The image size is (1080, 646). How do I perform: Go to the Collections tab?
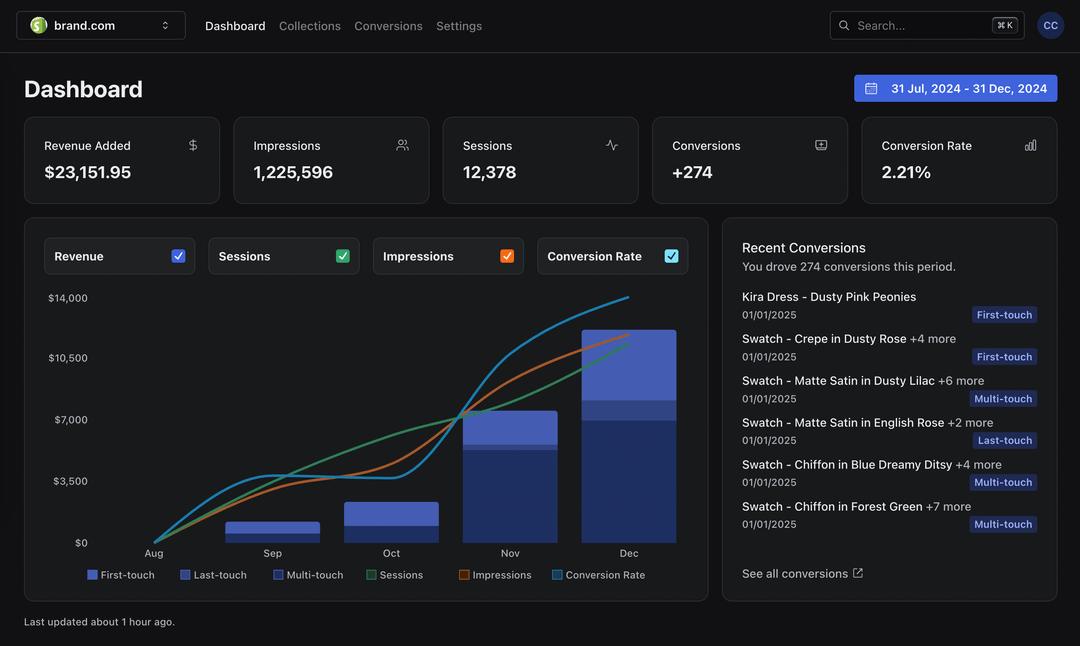coord(310,26)
